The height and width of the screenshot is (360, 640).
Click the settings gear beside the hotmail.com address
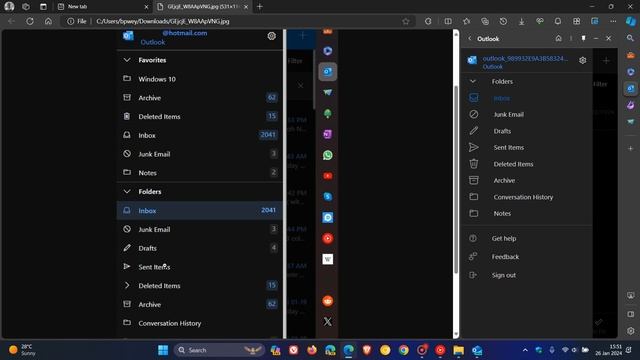[x=271, y=36]
